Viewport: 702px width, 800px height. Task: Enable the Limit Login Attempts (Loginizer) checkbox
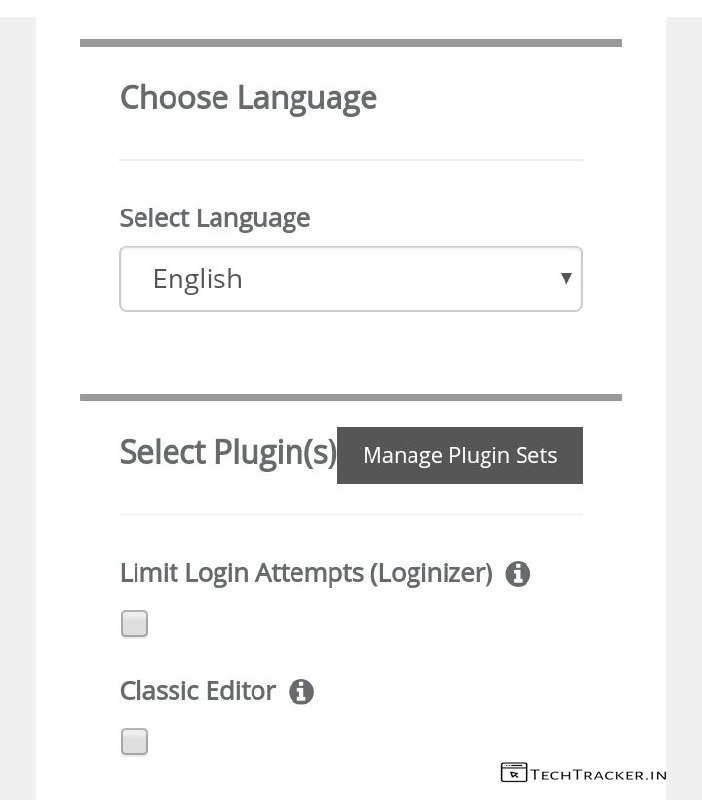pyautogui.click(x=134, y=624)
